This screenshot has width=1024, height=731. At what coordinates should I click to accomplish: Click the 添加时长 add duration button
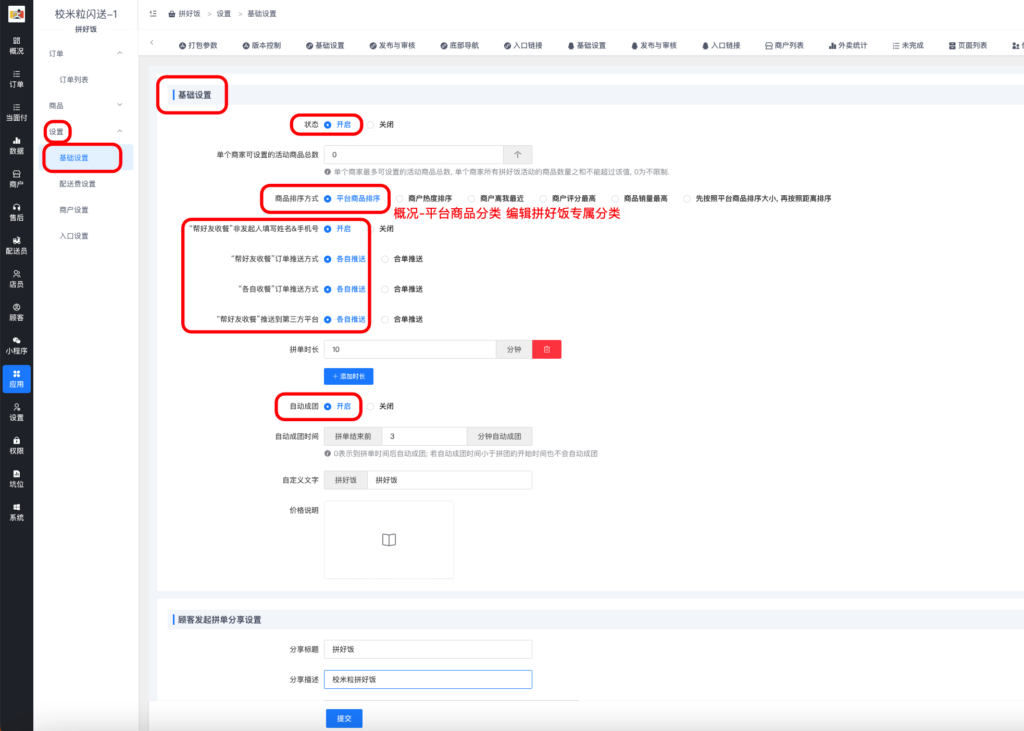click(348, 376)
